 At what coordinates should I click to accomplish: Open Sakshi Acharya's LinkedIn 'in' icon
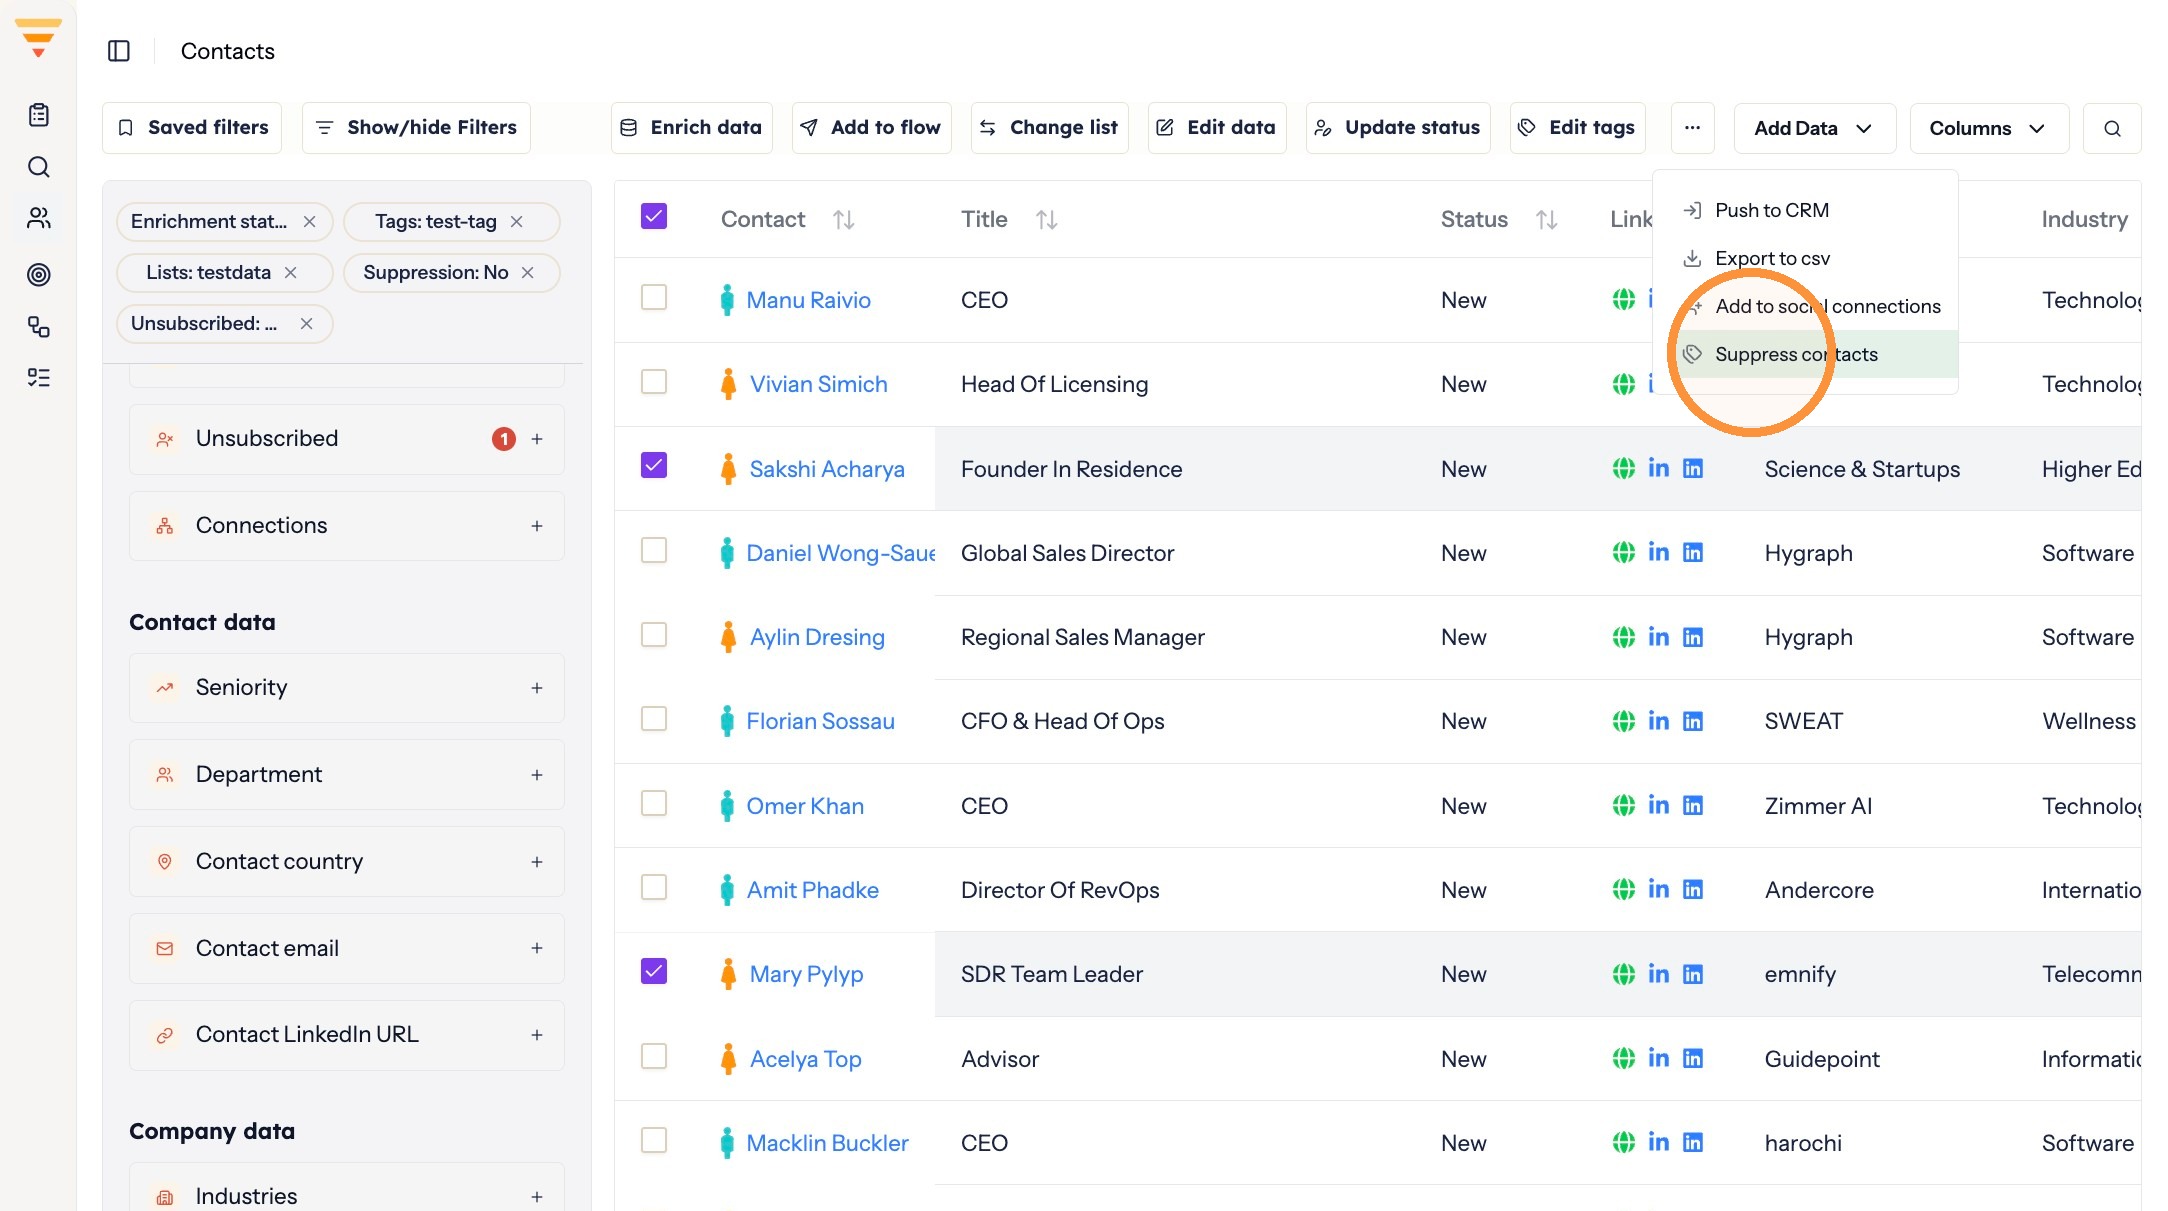tap(1659, 469)
